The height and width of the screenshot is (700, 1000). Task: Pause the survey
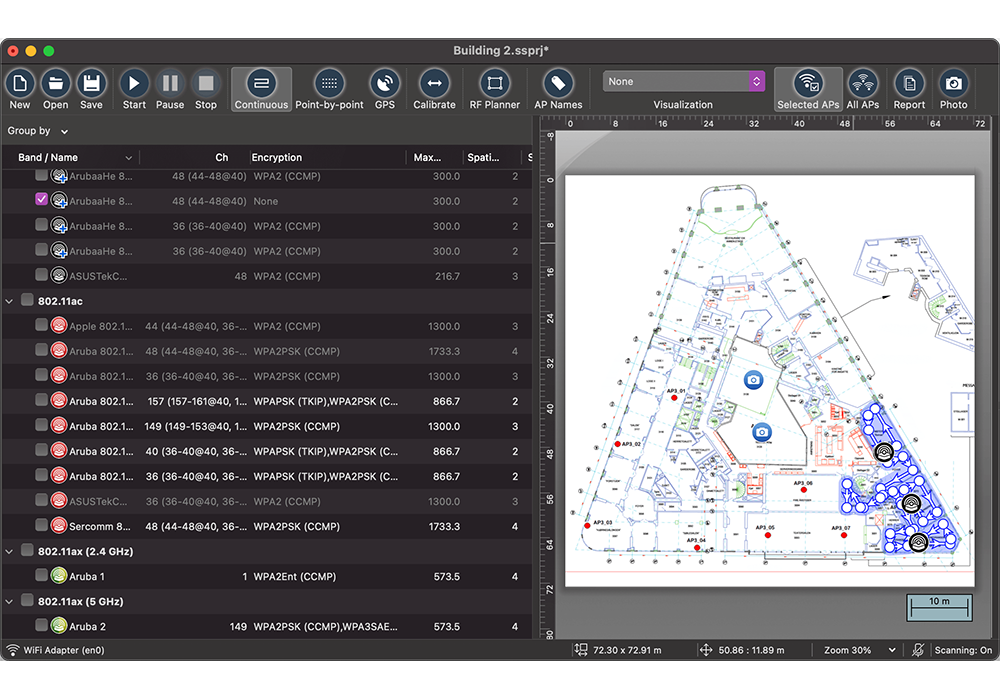tap(170, 84)
